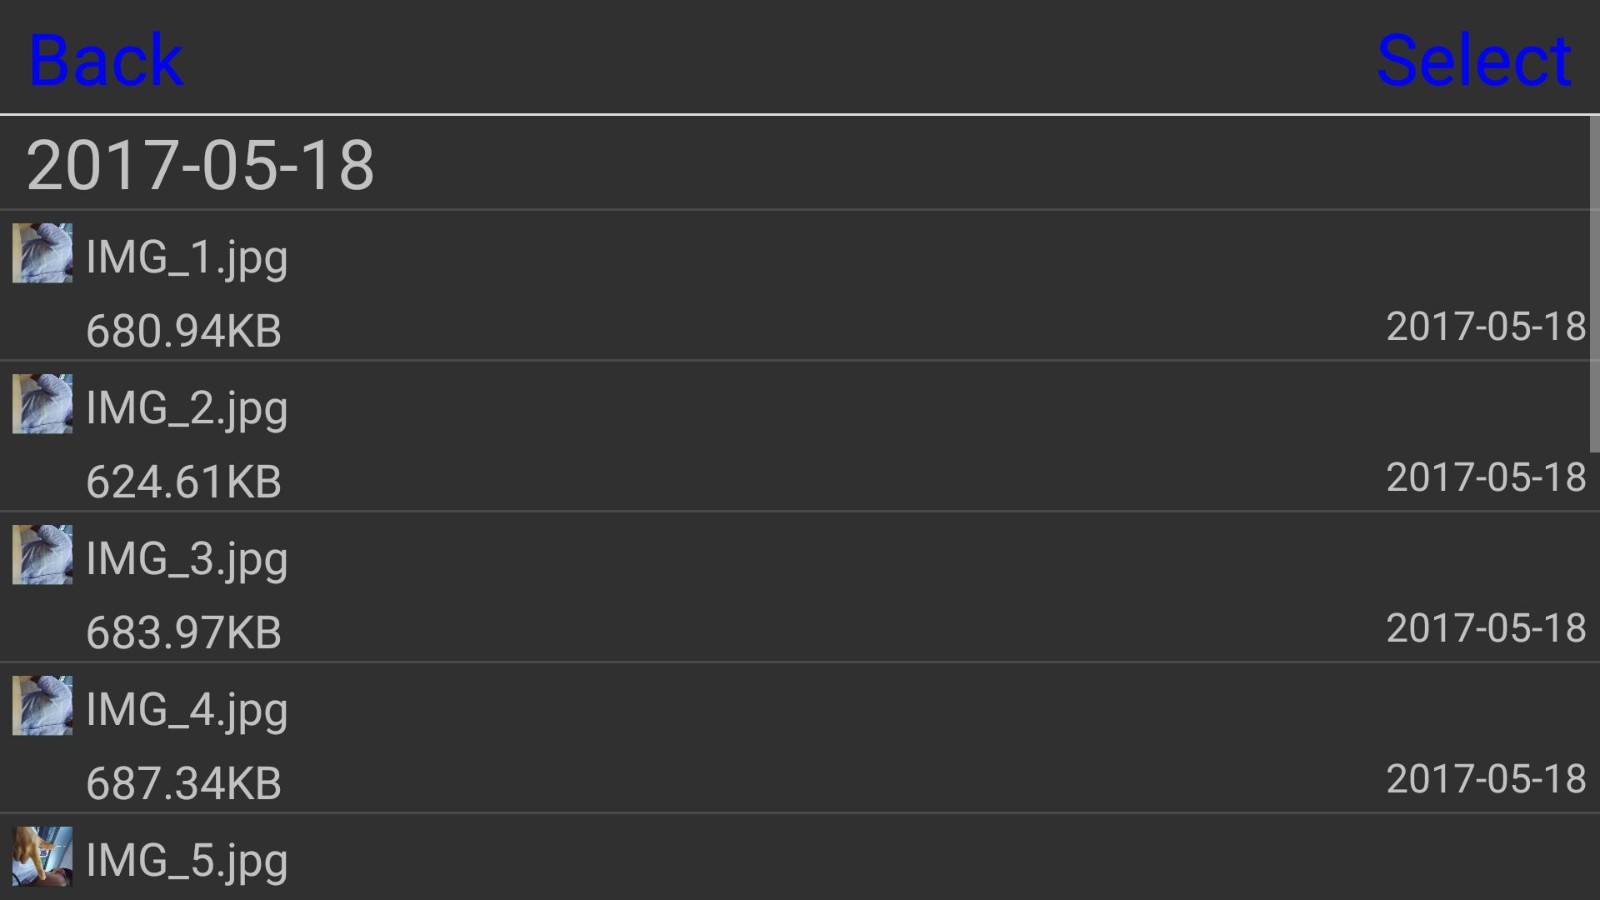Tap the Back link
This screenshot has width=1600, height=900.
tap(106, 60)
